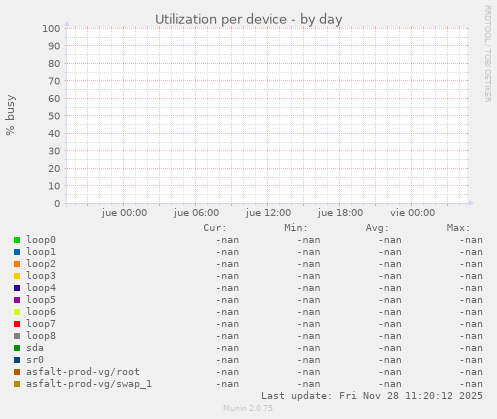Click the loop7 red color swatch
Screen dimensions: 497x419
(17, 324)
